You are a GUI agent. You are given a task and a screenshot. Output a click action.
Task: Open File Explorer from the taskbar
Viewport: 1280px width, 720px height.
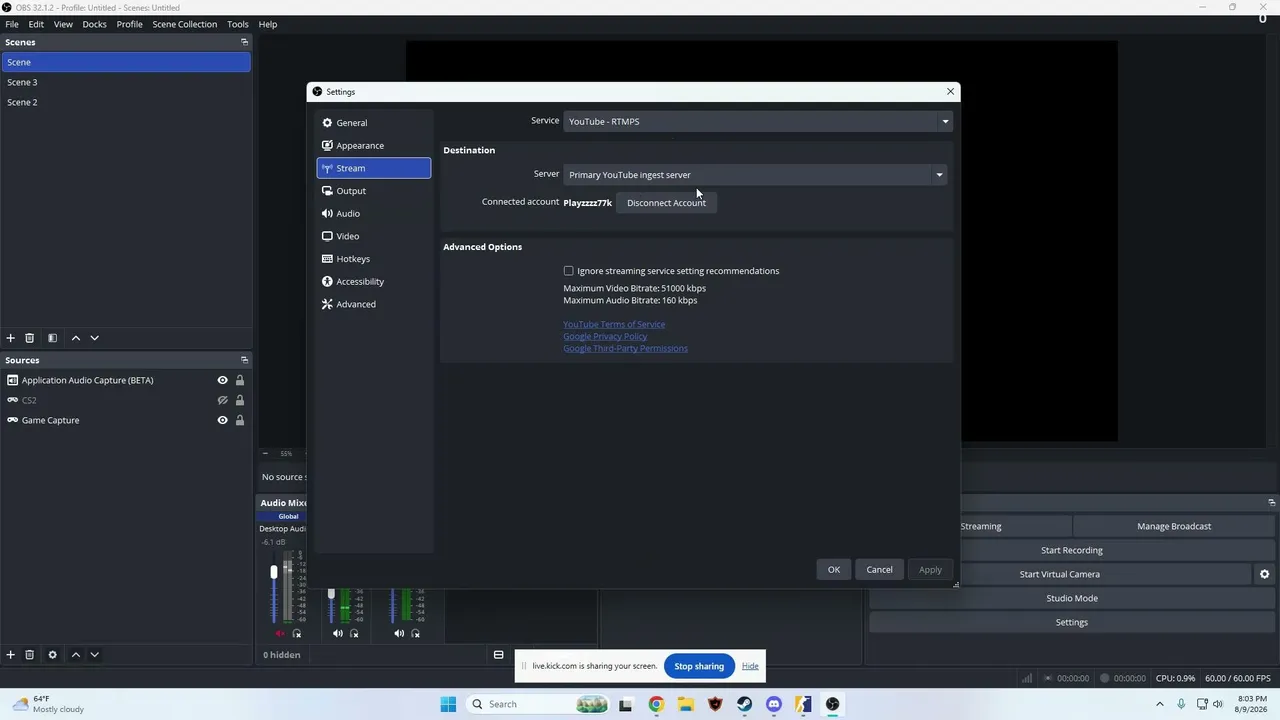click(685, 704)
